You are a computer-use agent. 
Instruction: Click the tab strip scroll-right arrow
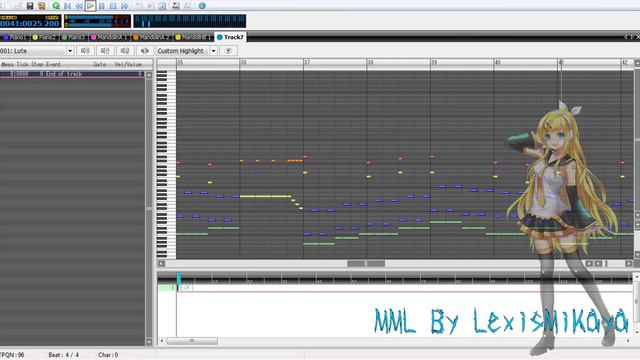pos(631,37)
